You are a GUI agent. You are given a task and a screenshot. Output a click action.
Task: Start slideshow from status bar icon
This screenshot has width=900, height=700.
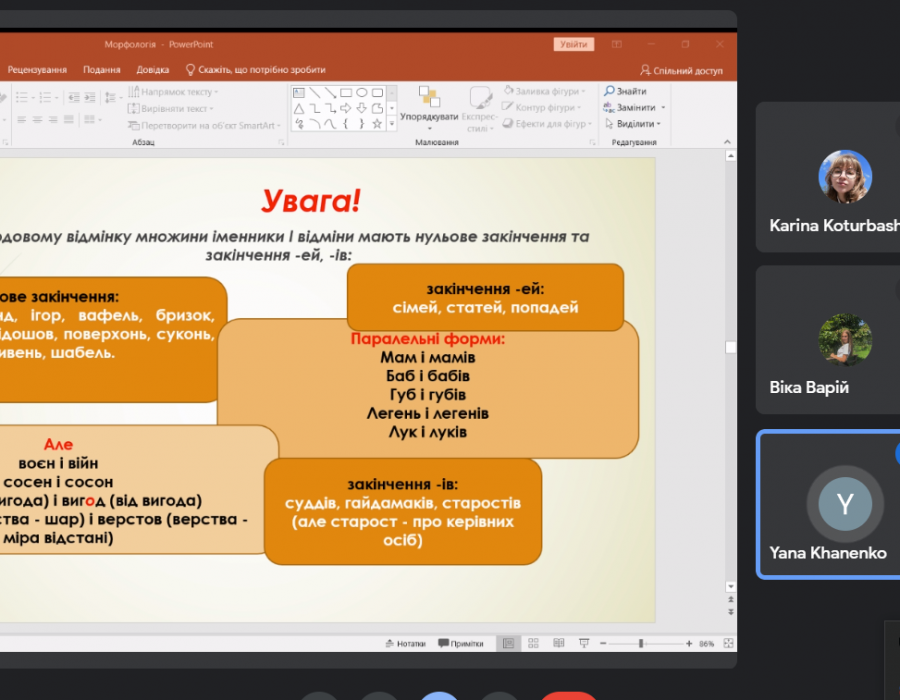(x=584, y=644)
